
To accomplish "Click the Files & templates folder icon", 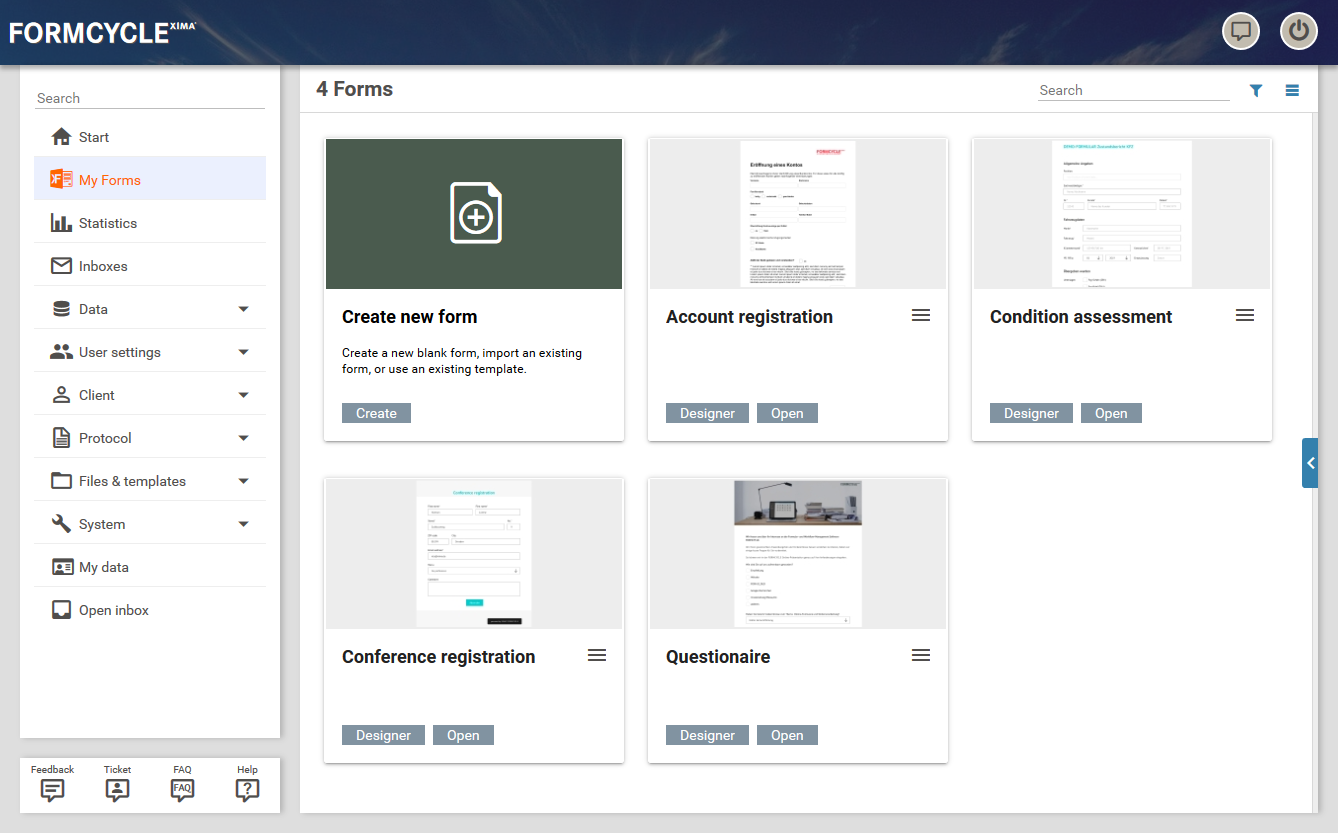I will [62, 481].
